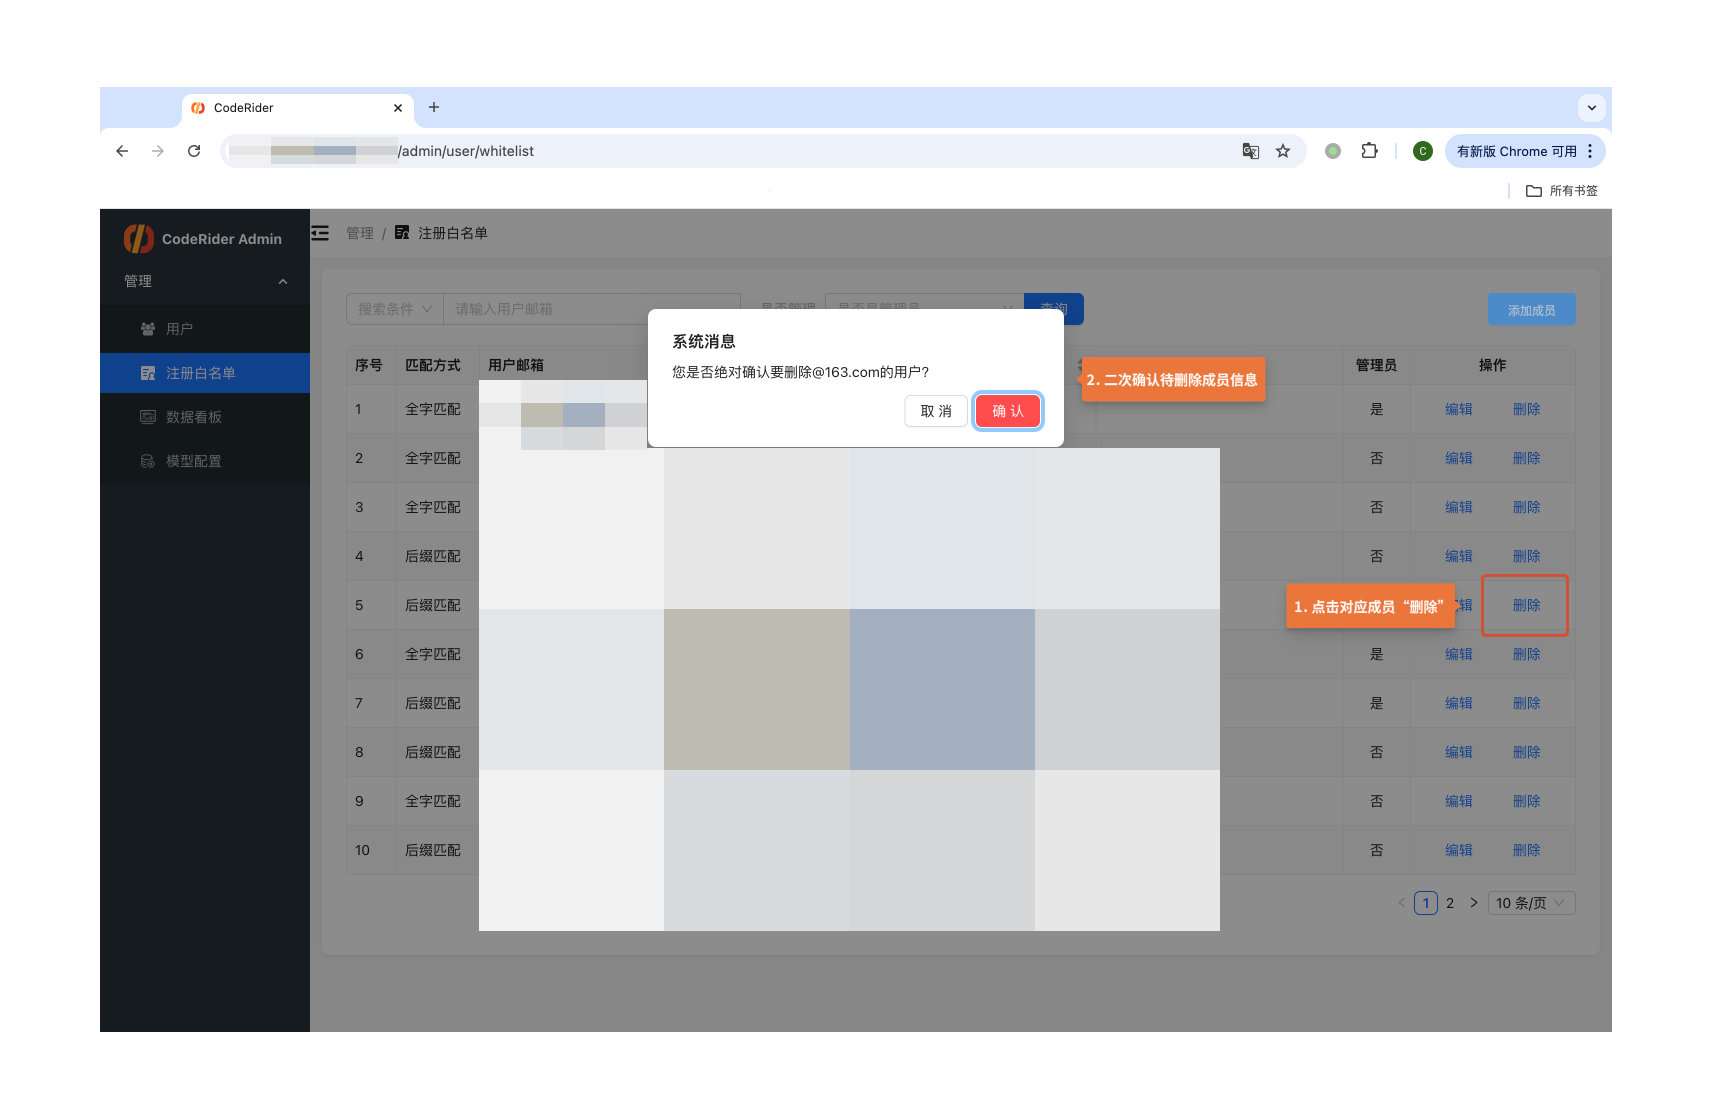This screenshot has height=1120, width=1713.
Task: Click 编辑 in row 10
Action: tap(1459, 850)
